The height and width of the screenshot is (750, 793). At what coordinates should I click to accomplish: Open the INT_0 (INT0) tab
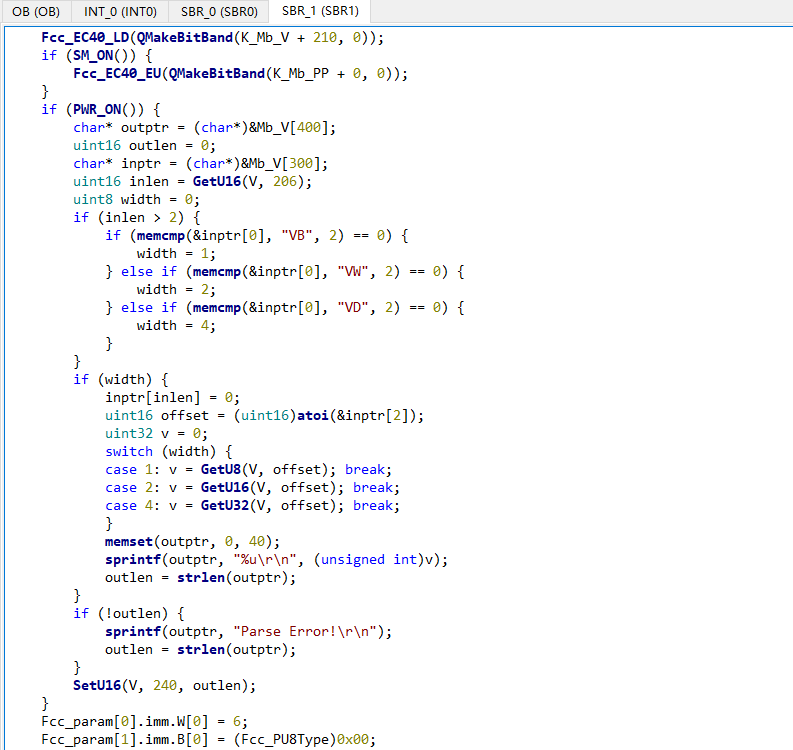(120, 11)
